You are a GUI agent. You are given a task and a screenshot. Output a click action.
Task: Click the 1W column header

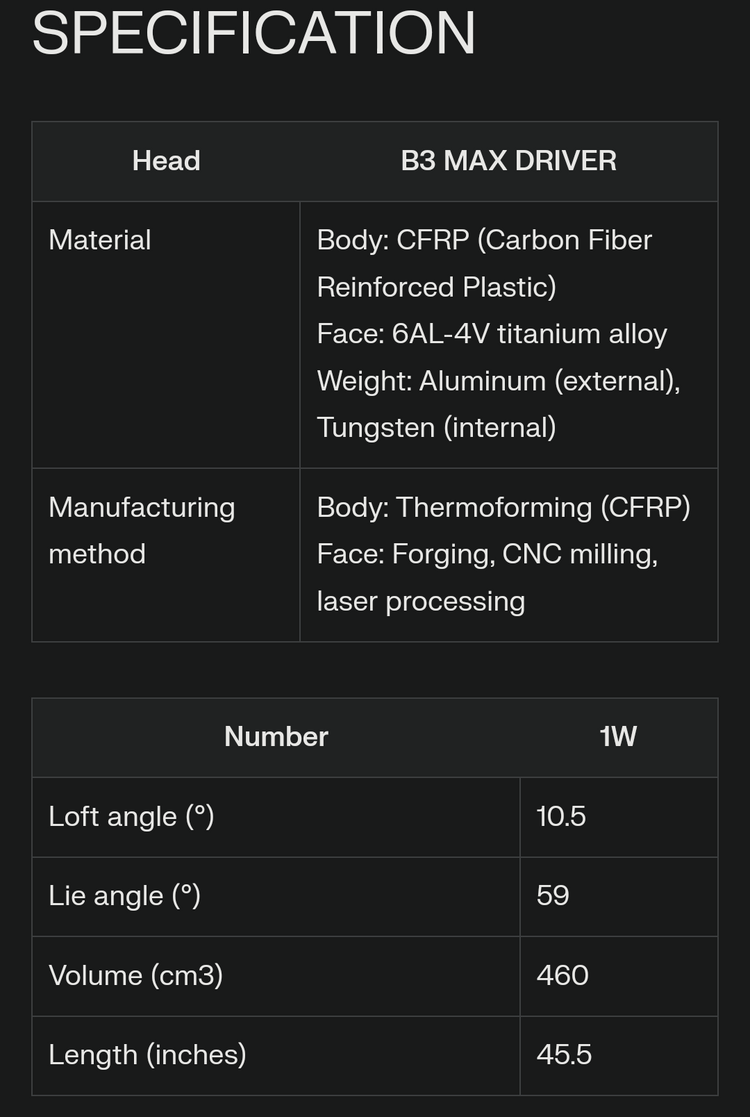tap(618, 737)
